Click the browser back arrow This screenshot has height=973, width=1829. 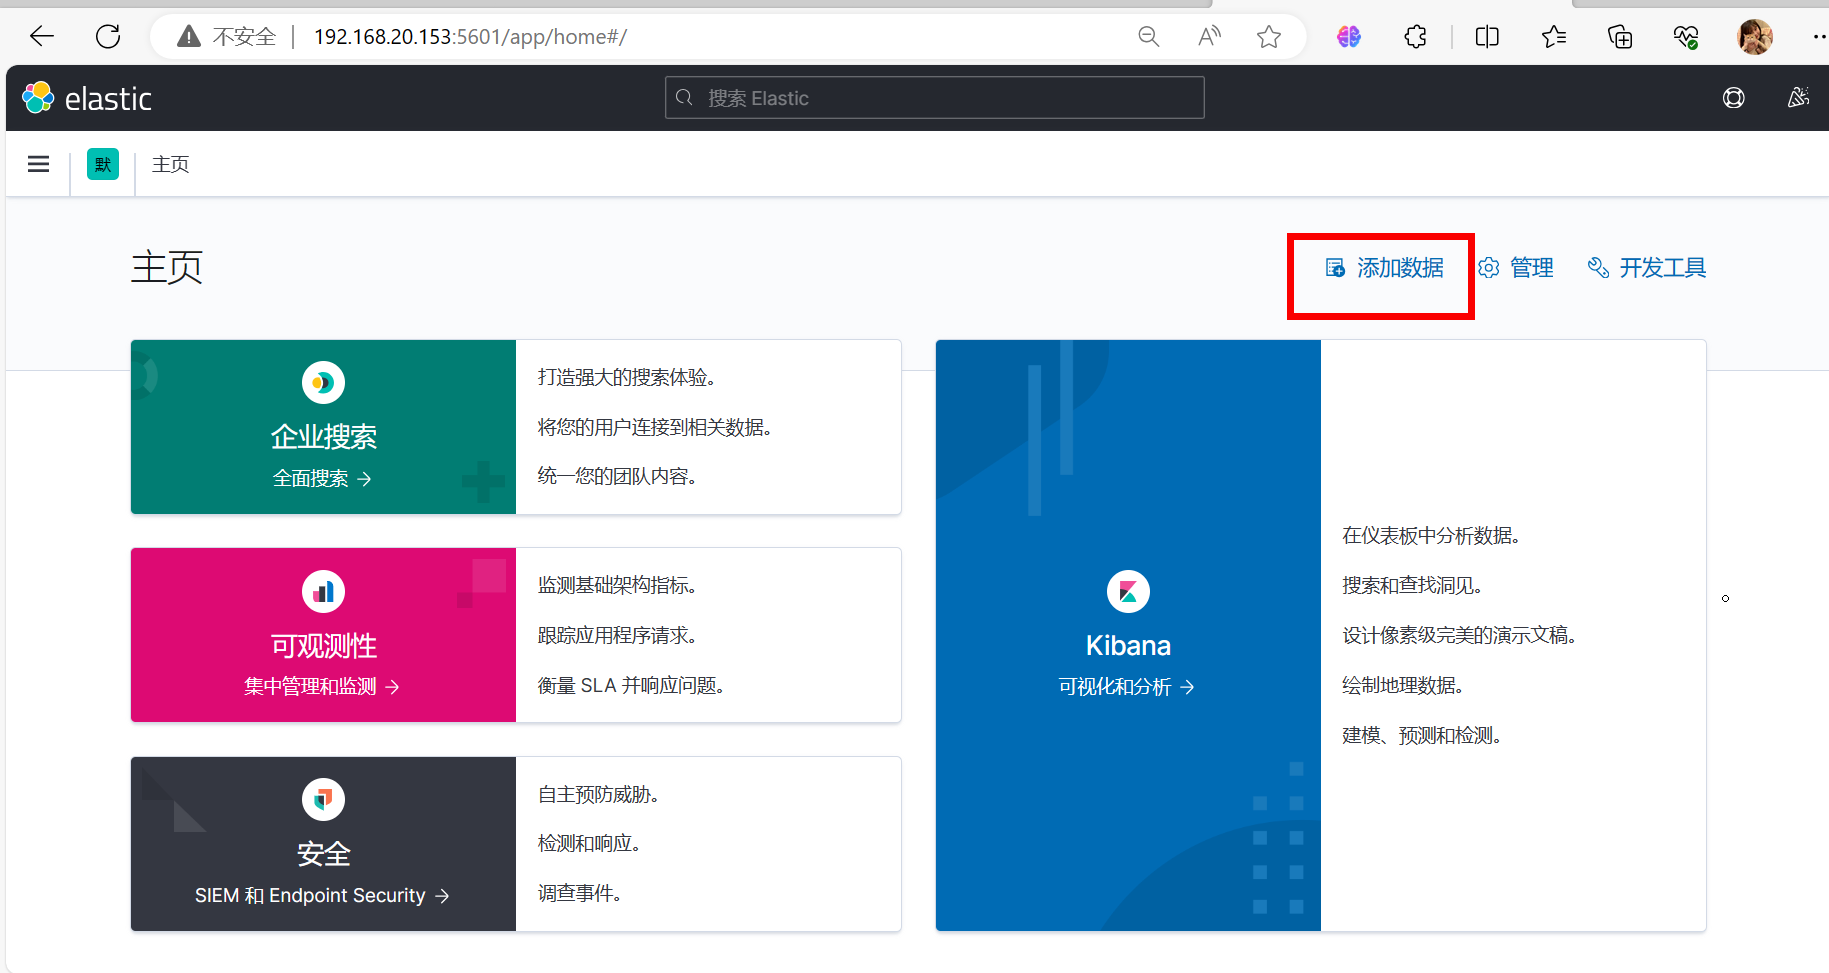pyautogui.click(x=42, y=37)
